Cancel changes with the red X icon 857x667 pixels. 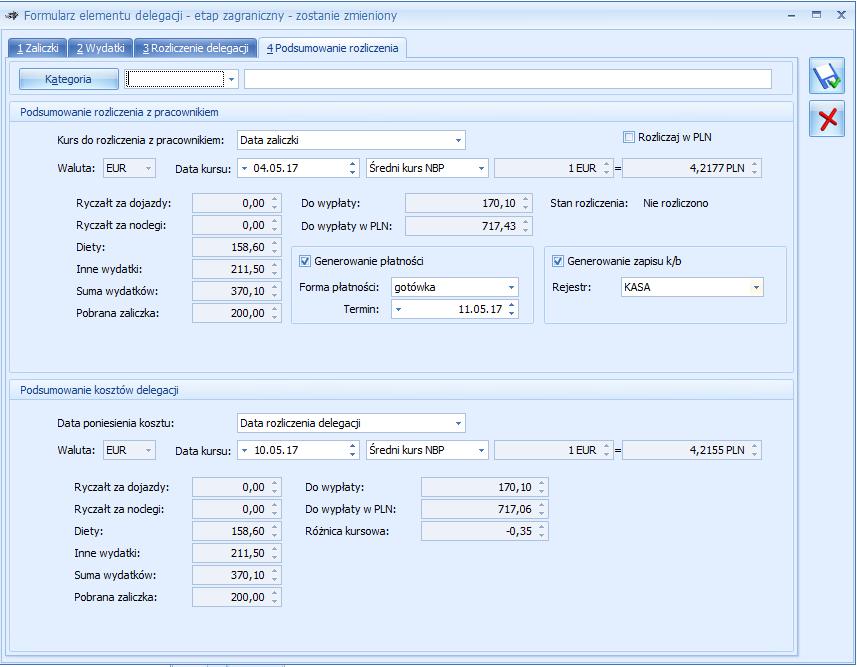[x=827, y=119]
